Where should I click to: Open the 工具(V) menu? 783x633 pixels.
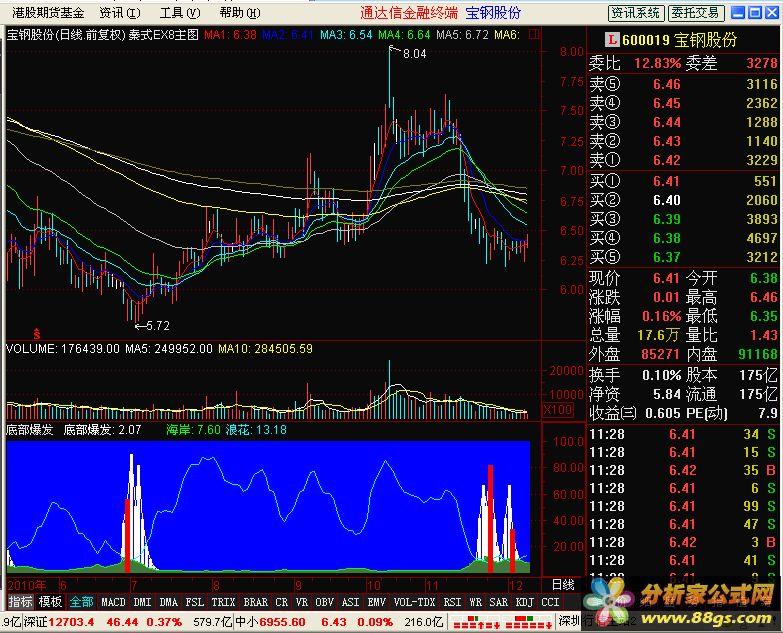point(180,12)
